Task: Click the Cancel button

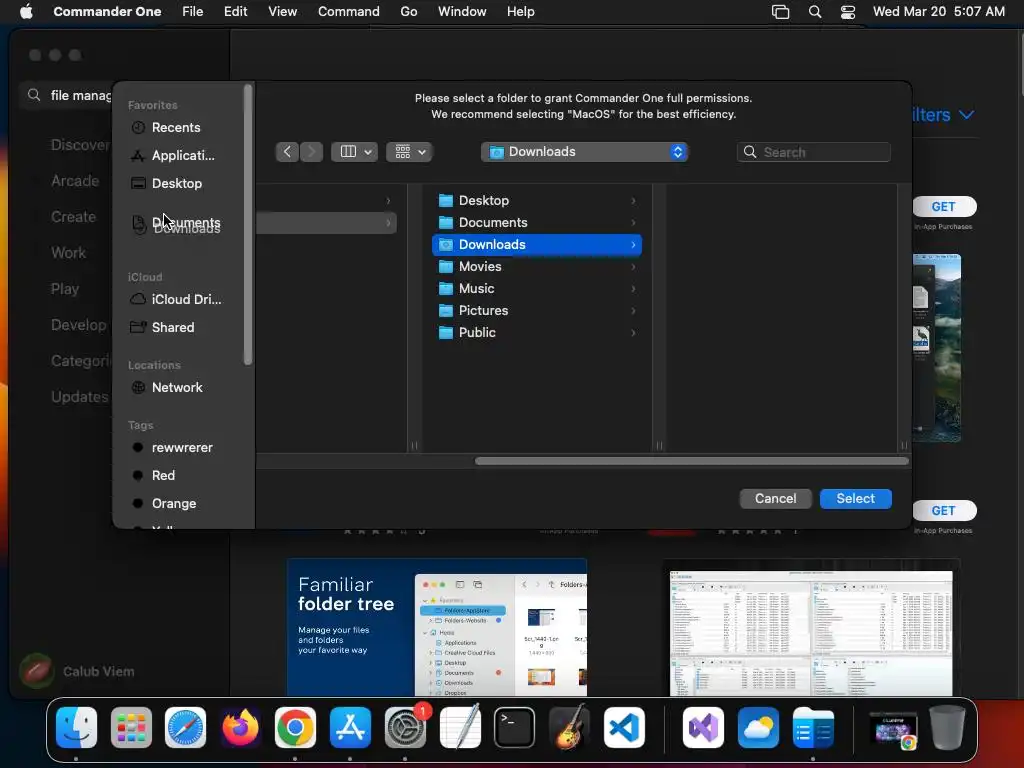Action: [775, 498]
